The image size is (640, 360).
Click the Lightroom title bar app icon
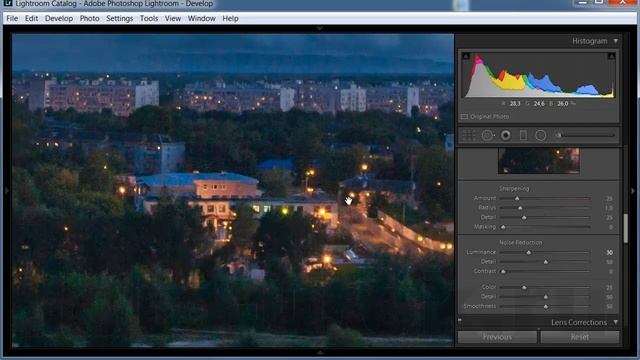[x=7, y=3]
